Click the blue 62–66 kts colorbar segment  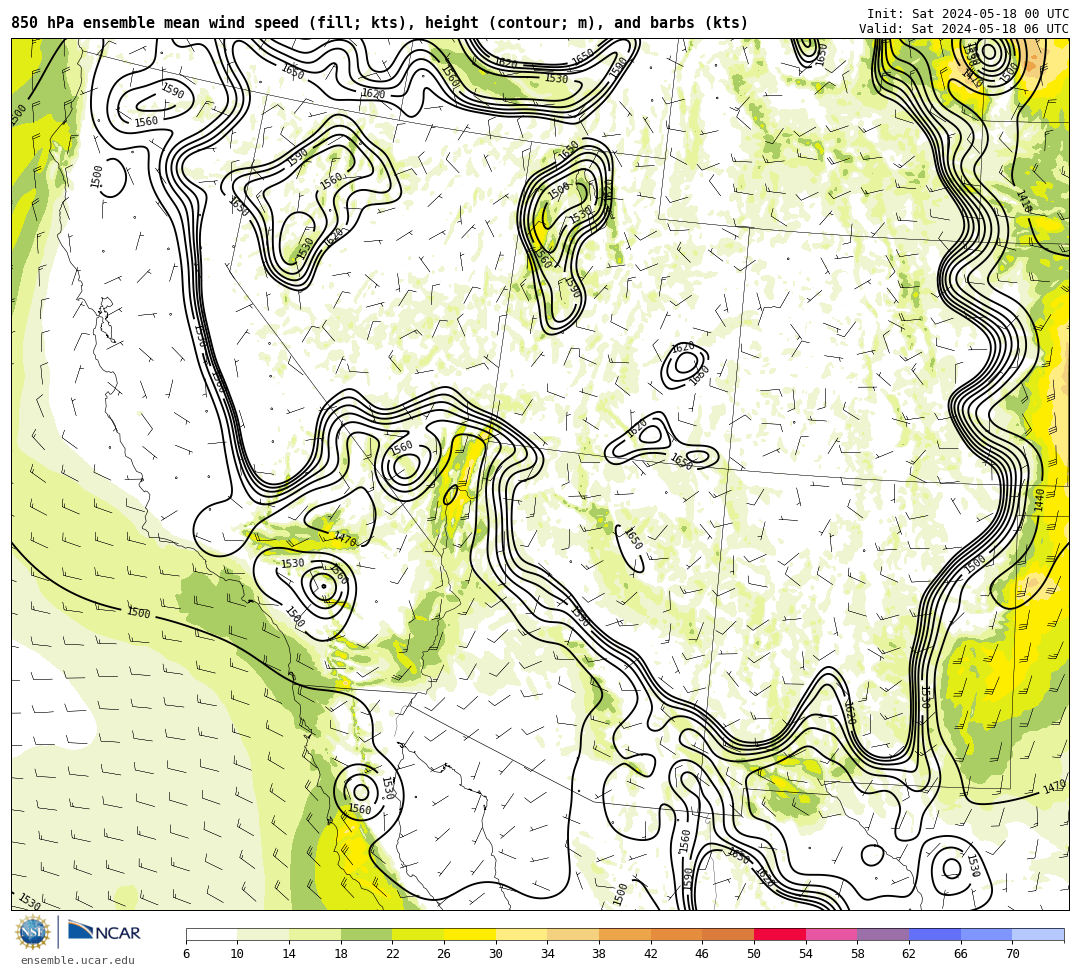click(x=935, y=934)
